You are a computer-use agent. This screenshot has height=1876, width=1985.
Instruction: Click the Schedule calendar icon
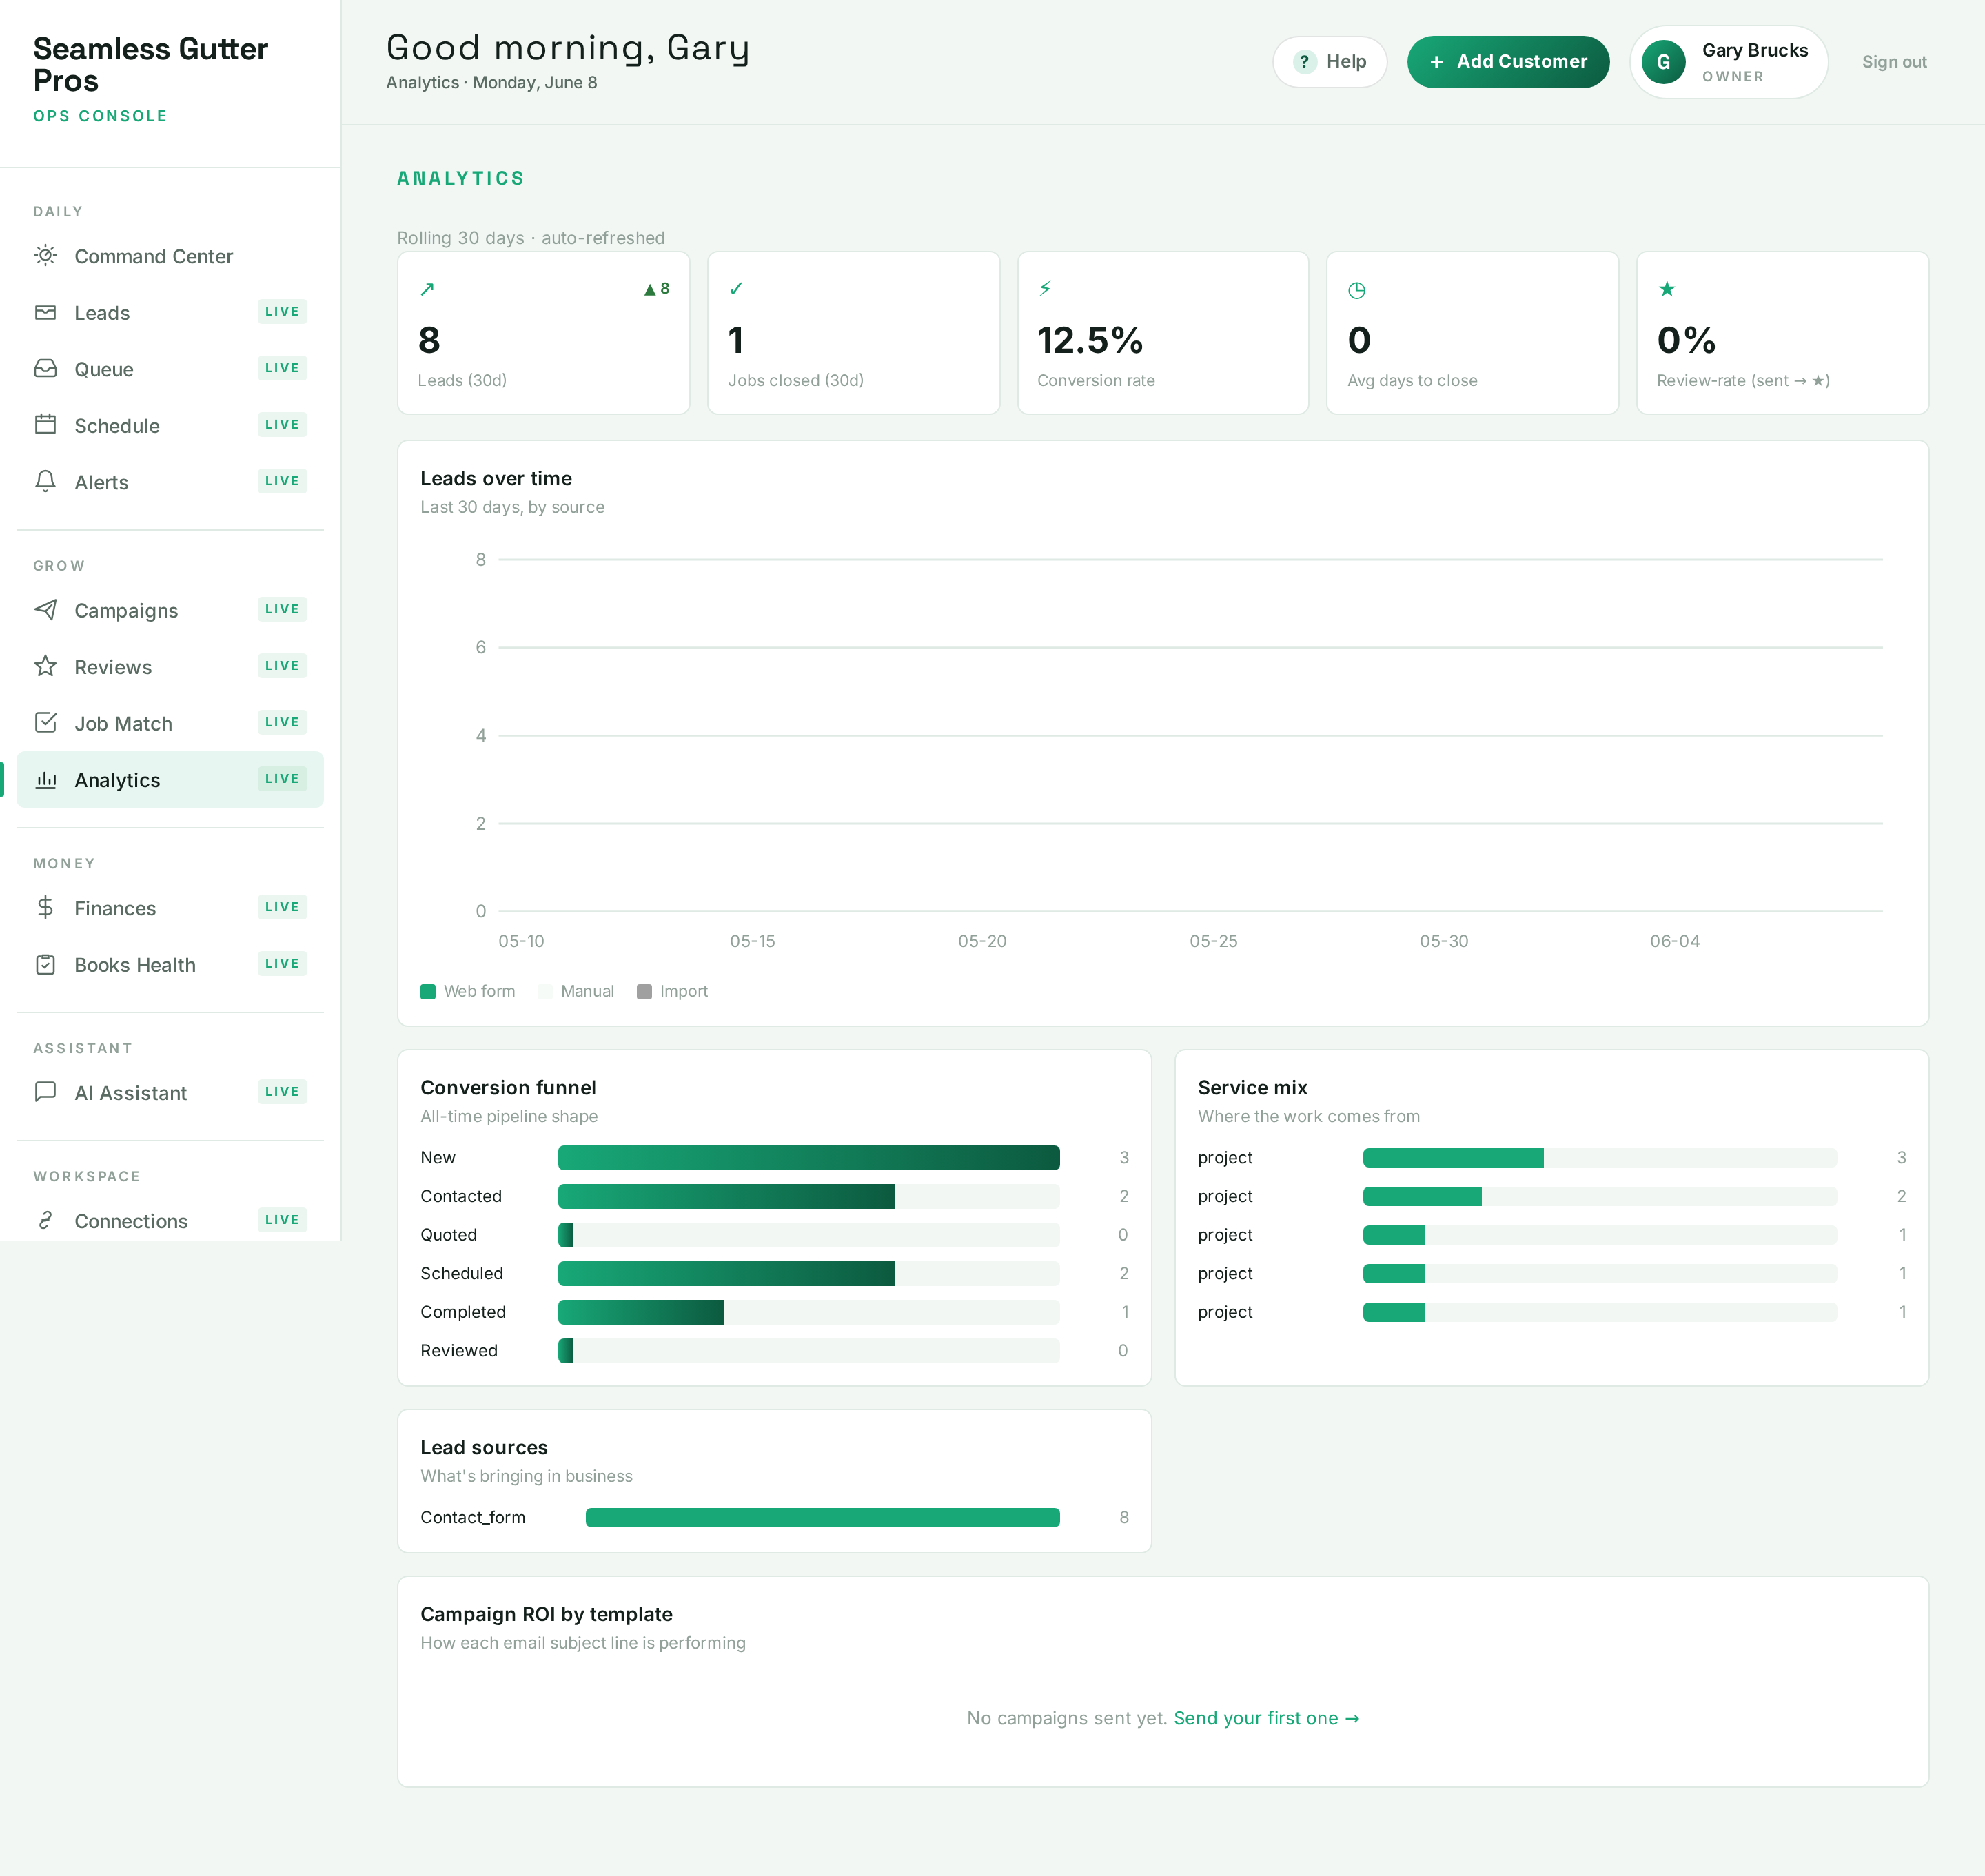pyautogui.click(x=45, y=424)
